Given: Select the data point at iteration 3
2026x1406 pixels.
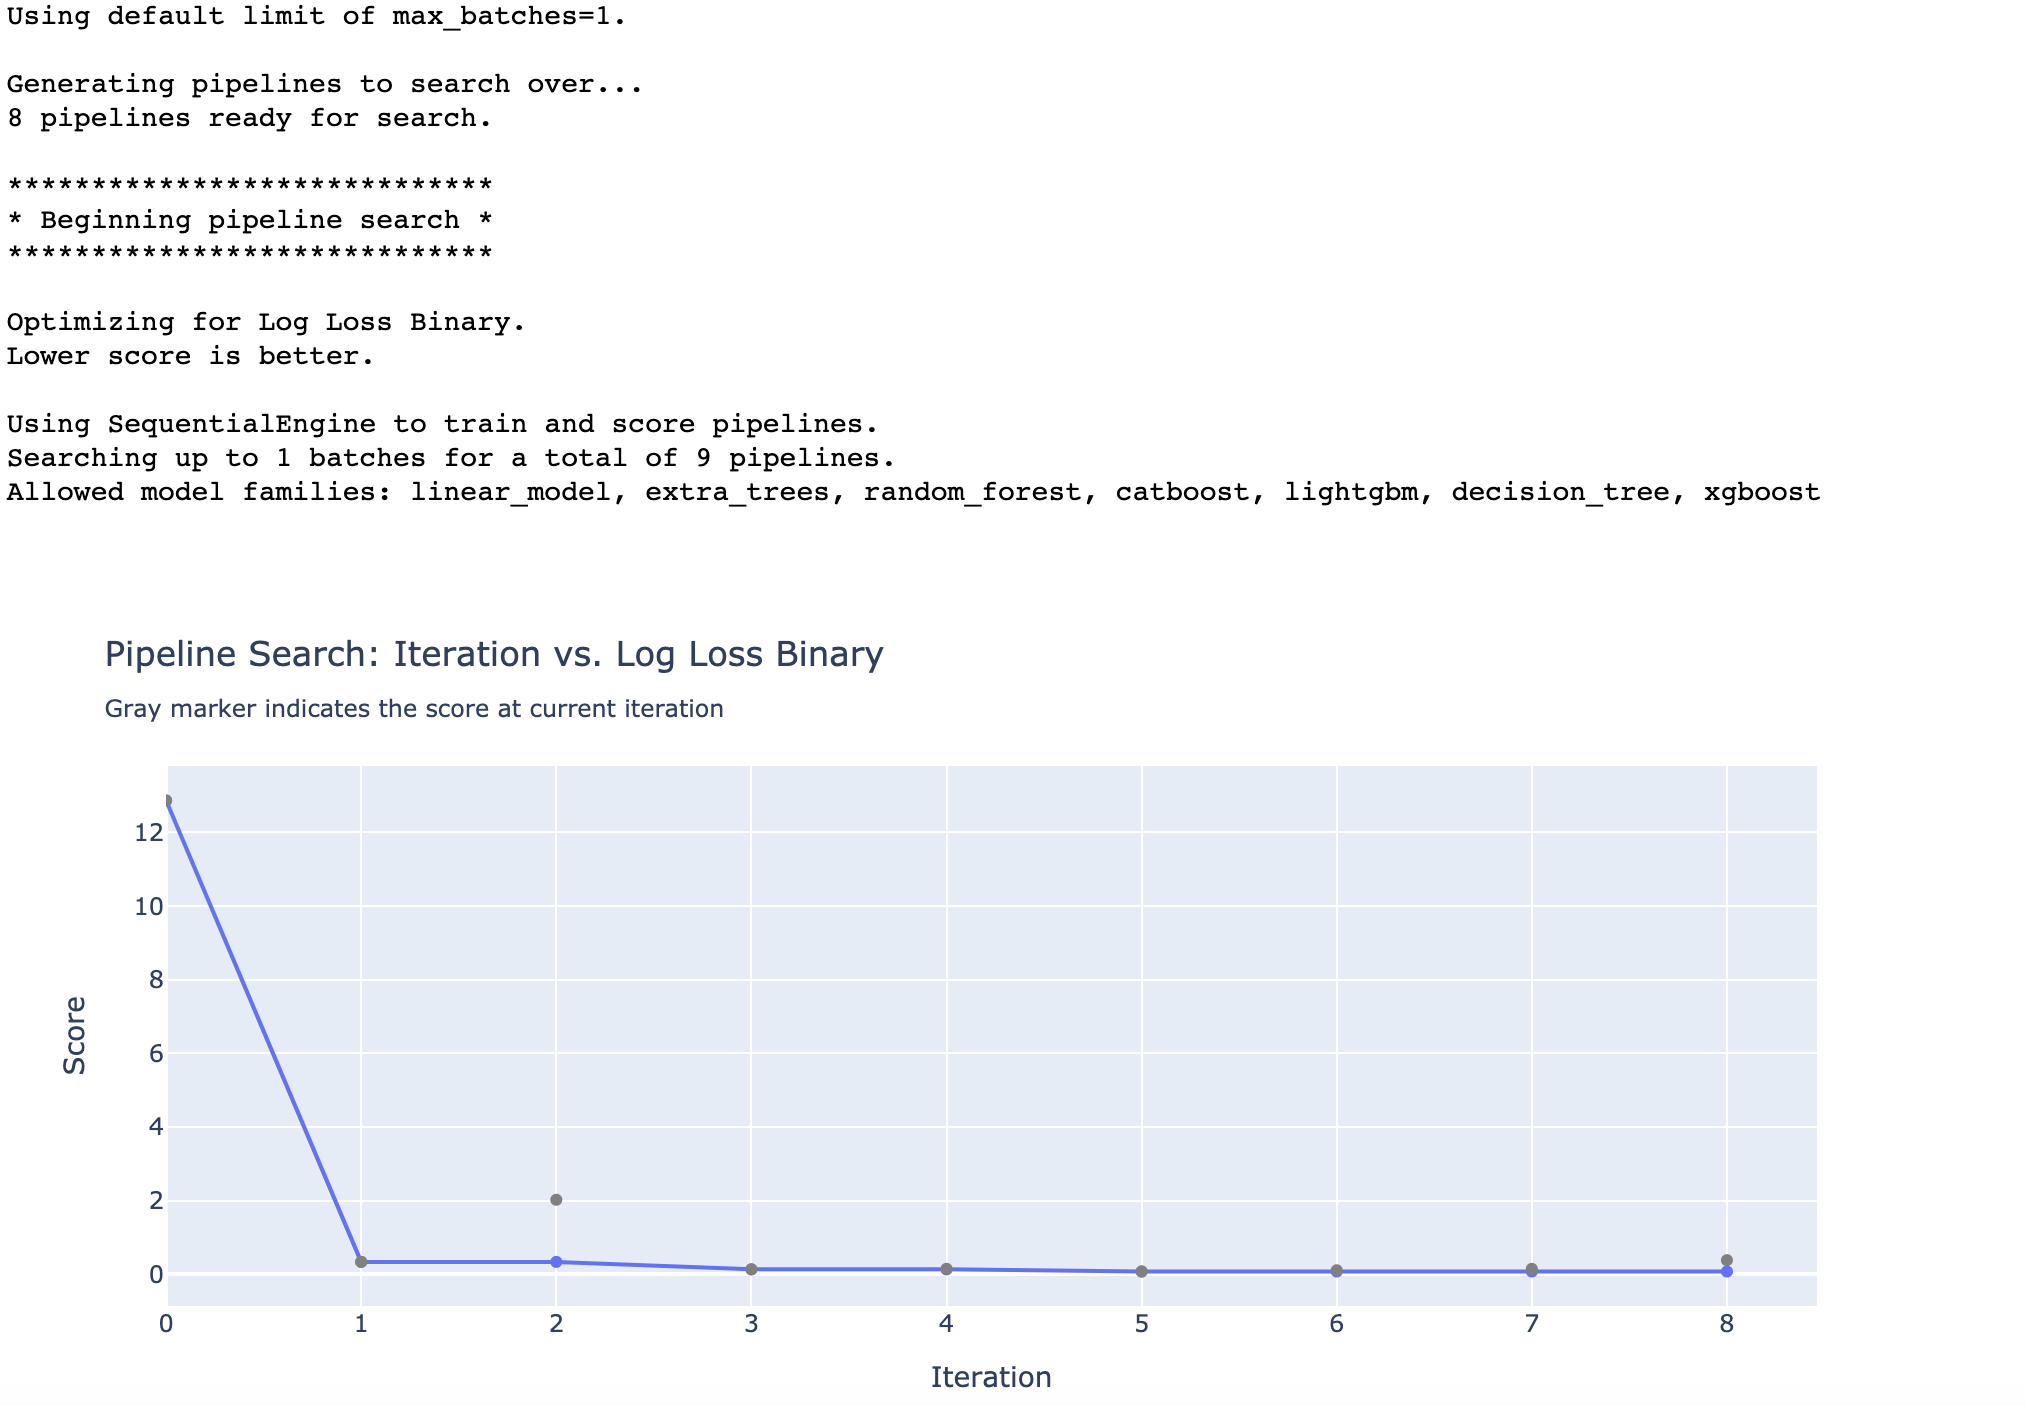Looking at the screenshot, I should [751, 1269].
